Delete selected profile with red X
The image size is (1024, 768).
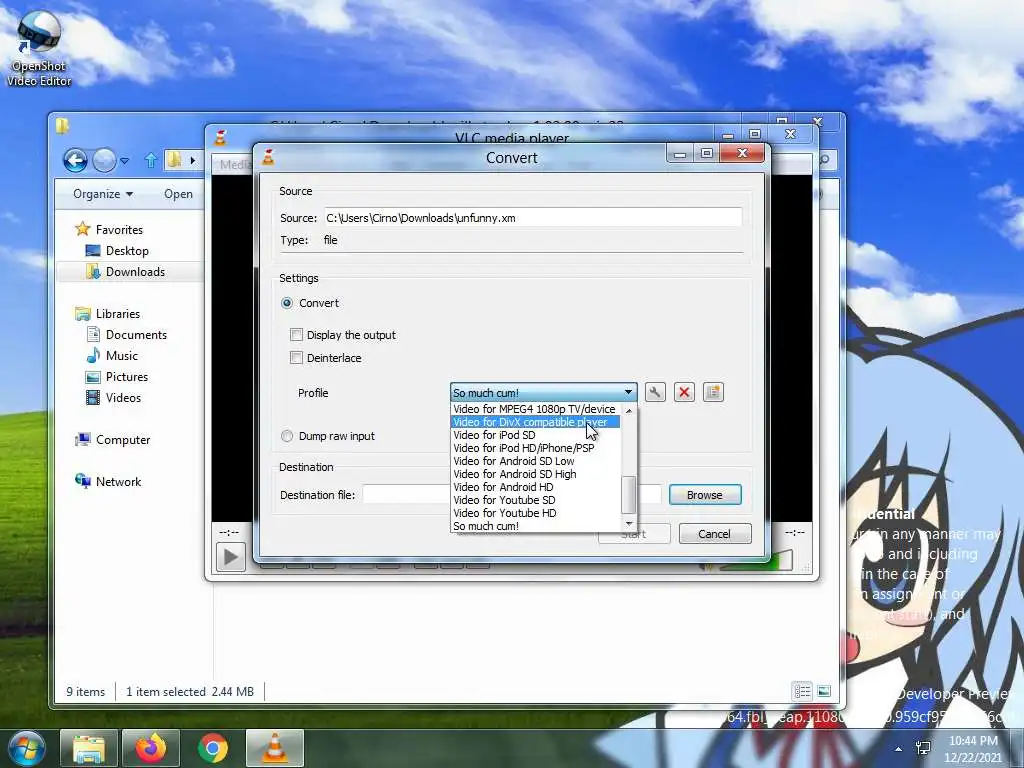[x=684, y=392]
